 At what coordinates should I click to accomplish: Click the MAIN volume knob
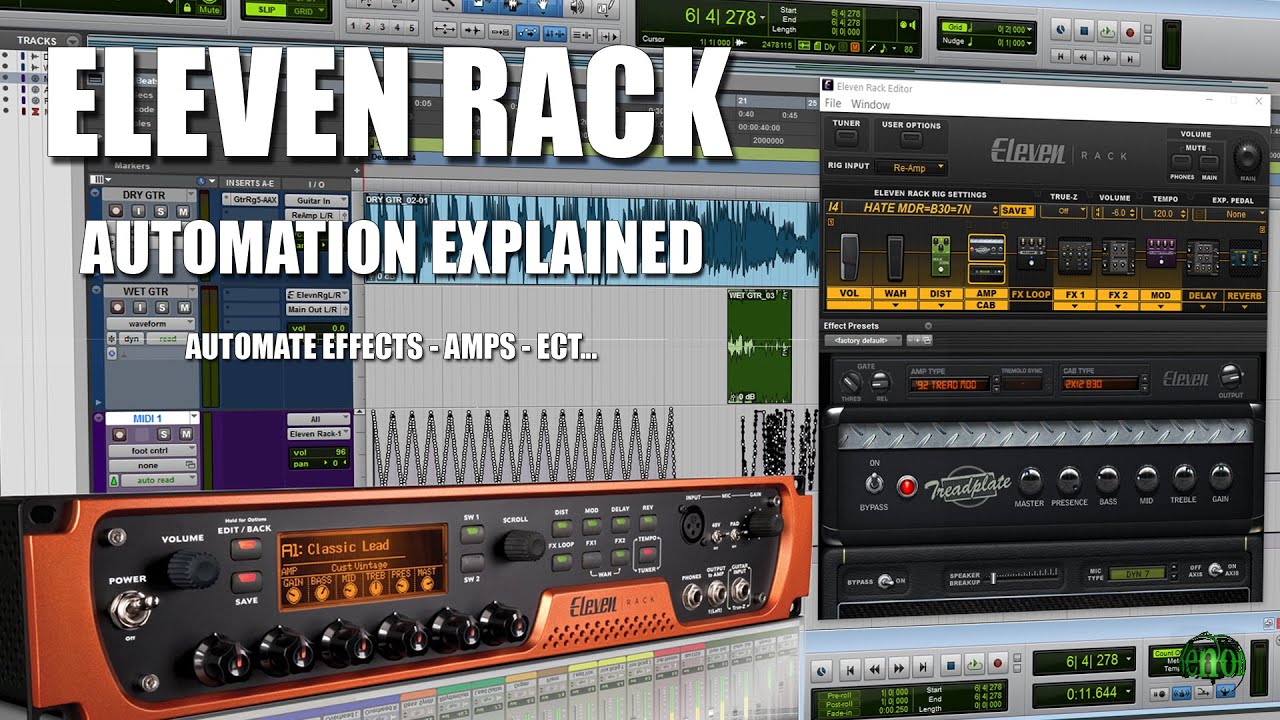[x=1247, y=156]
